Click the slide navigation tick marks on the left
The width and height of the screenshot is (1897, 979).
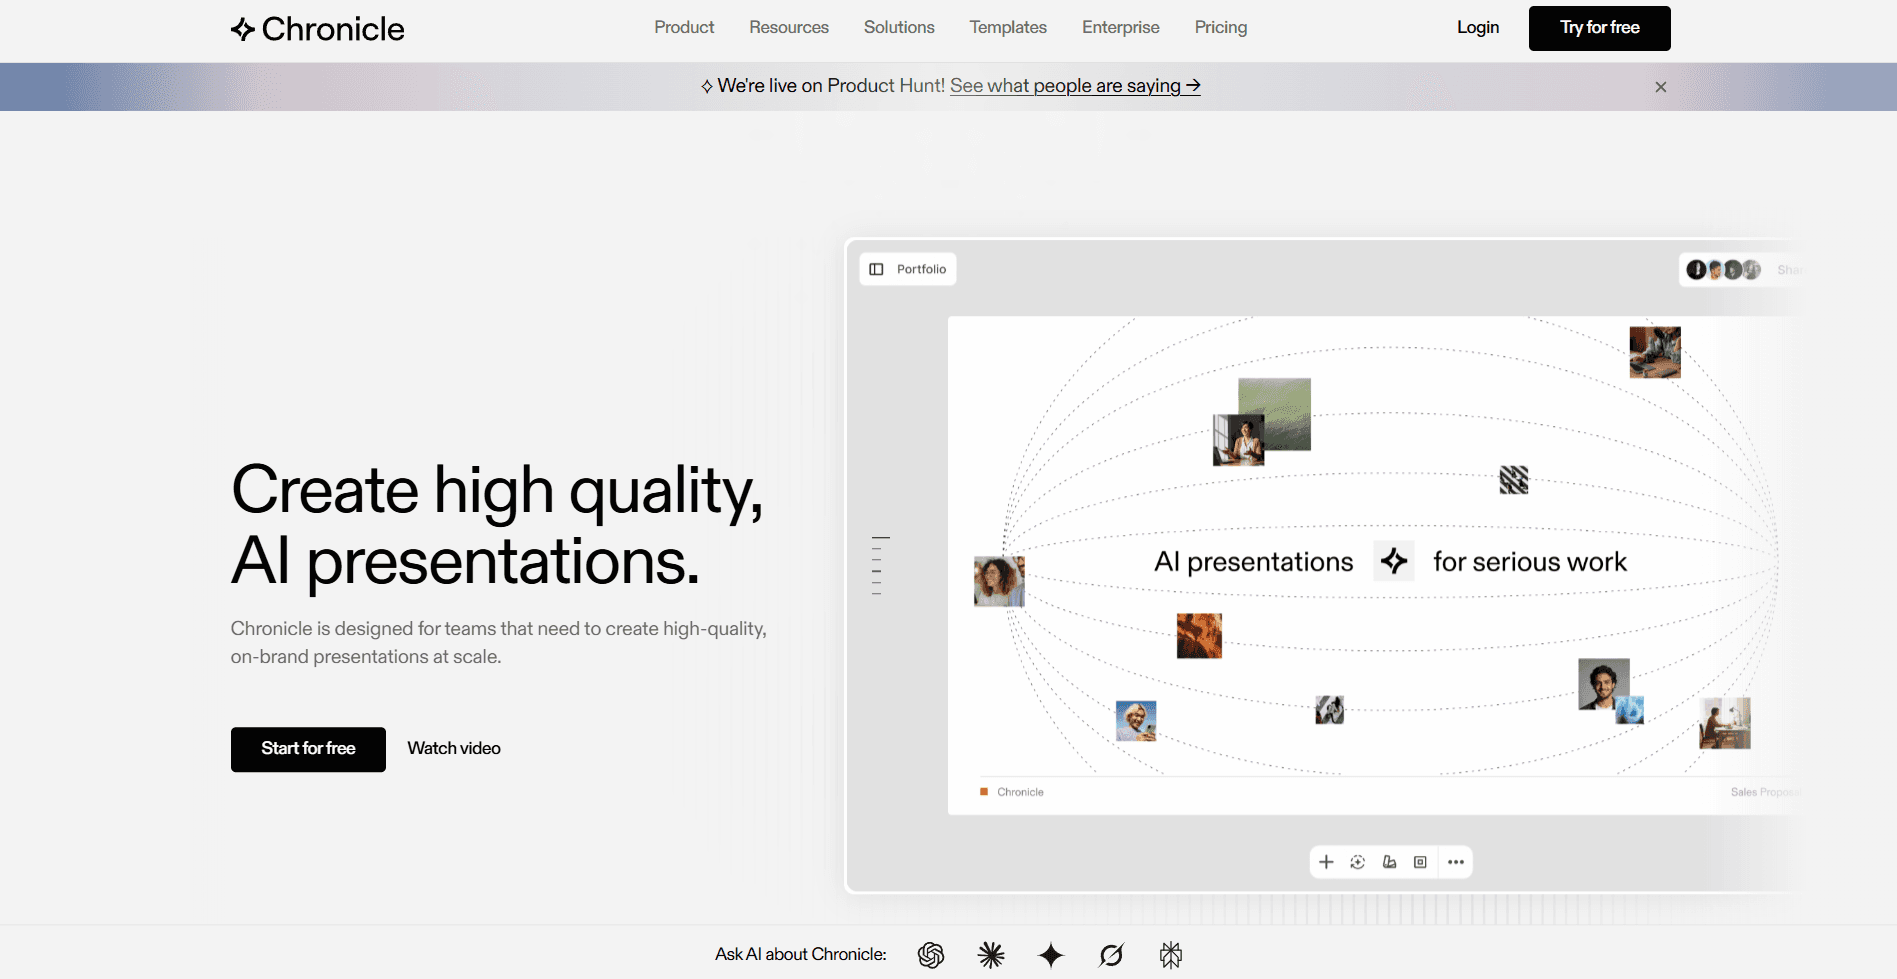(879, 566)
